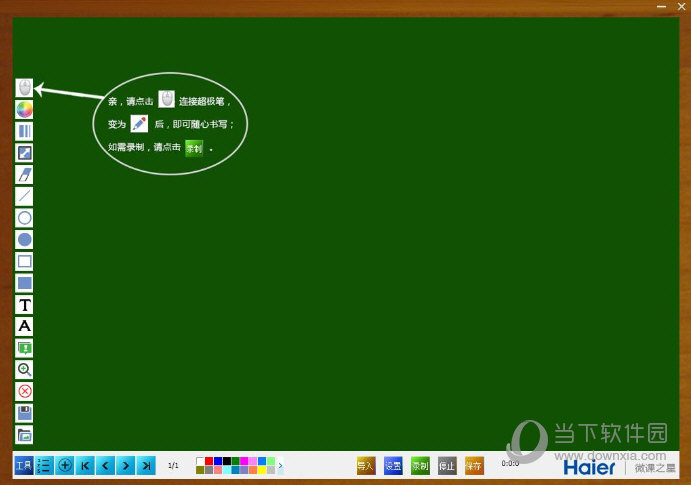Pick the light green color swatch
The width and height of the screenshot is (691, 485).
coord(271,461)
